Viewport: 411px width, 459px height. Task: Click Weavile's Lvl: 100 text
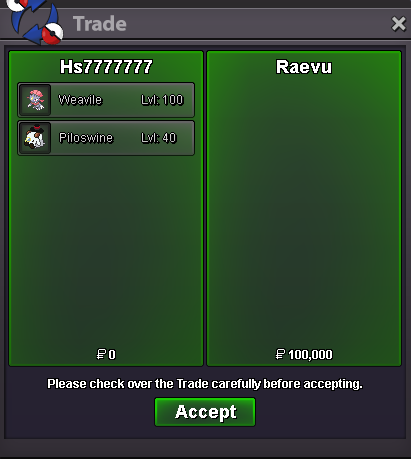[162, 100]
